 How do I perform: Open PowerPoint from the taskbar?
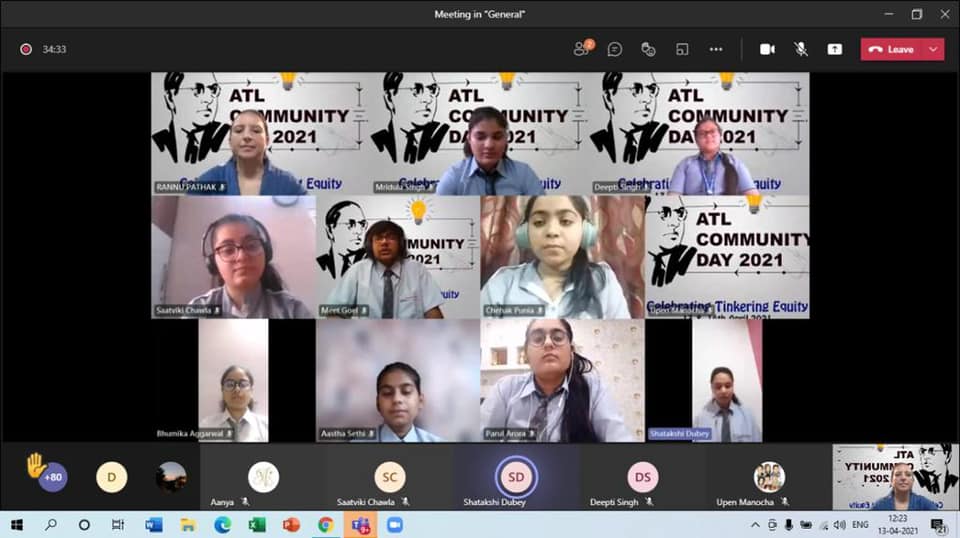(x=291, y=524)
